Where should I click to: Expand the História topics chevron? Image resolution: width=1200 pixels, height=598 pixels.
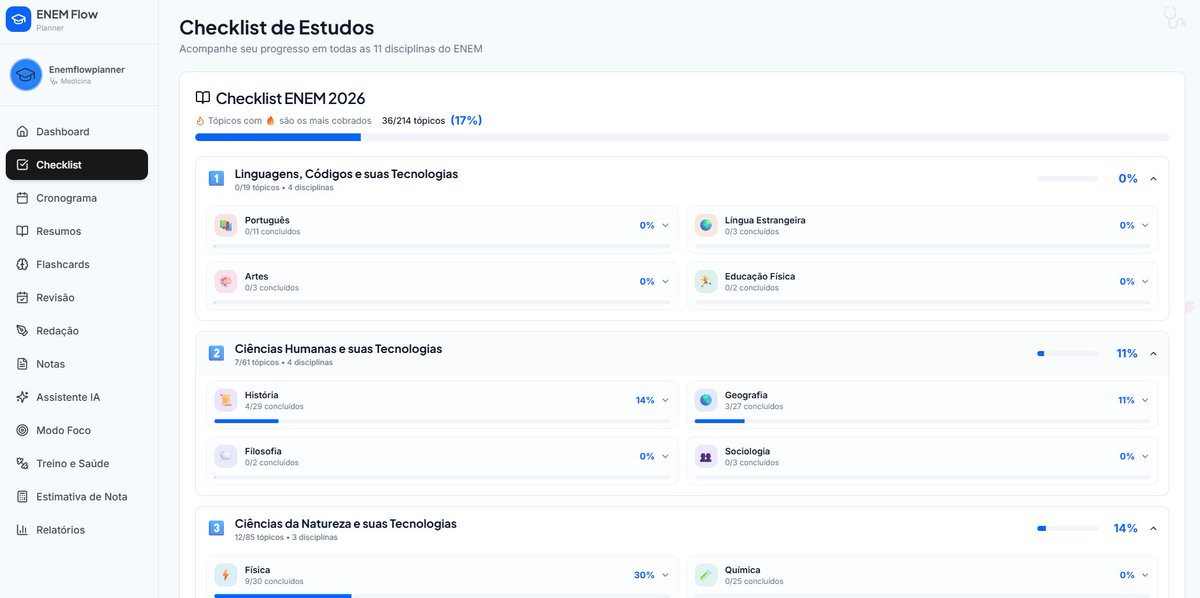click(665, 400)
